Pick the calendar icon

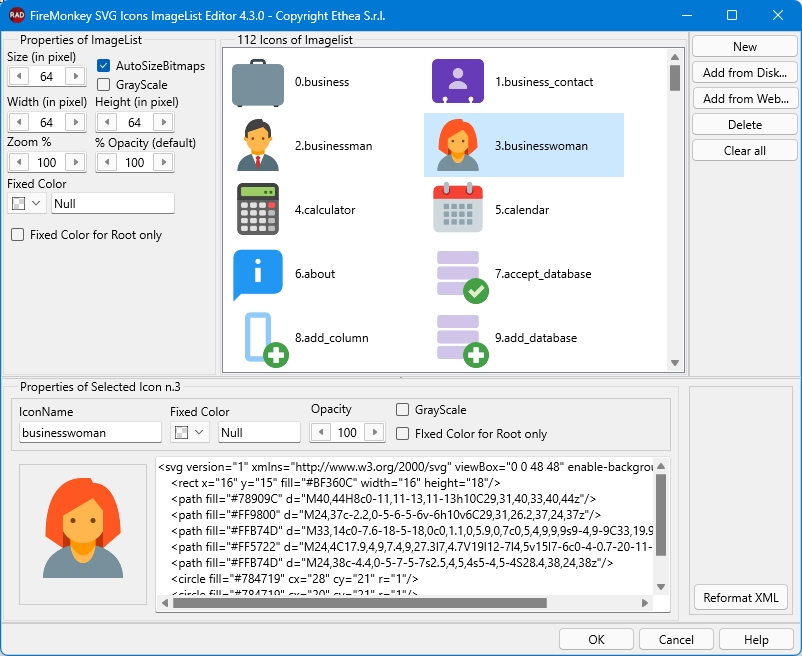point(457,210)
